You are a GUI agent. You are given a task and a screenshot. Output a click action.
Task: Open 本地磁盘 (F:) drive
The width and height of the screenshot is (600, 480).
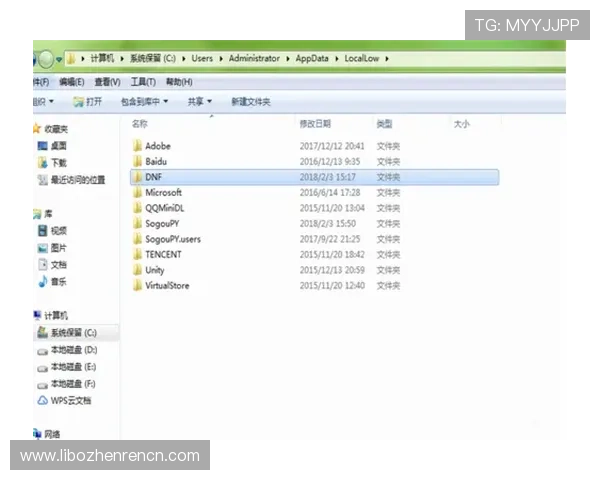point(66,384)
